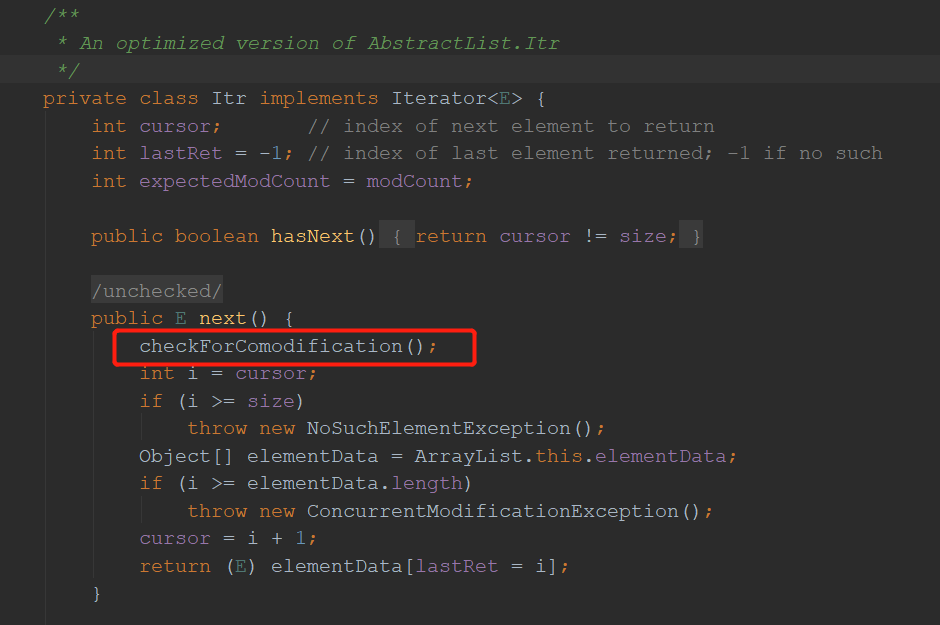
Task: Click 'return' in the 'return (E) elementData' line
Action: pos(174,566)
